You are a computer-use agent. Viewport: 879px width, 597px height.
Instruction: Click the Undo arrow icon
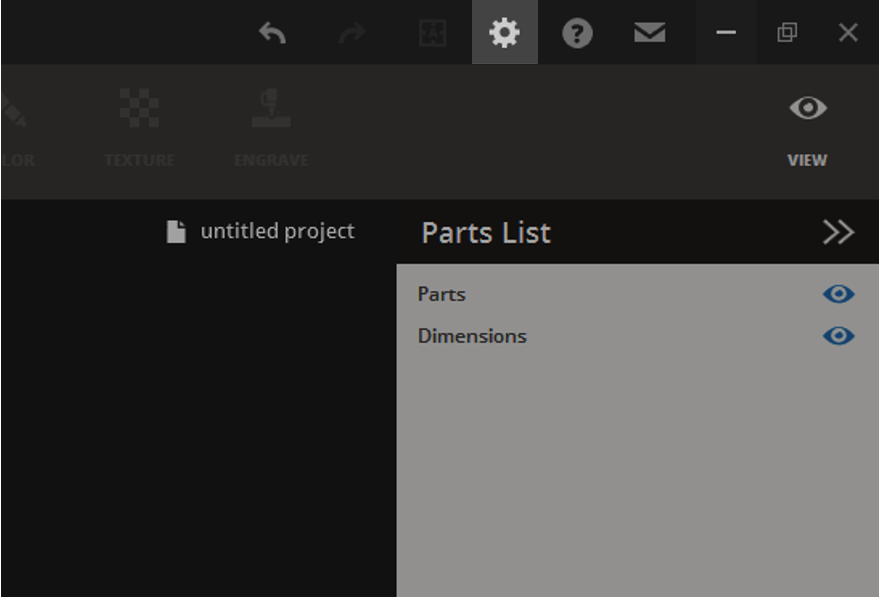click(272, 32)
